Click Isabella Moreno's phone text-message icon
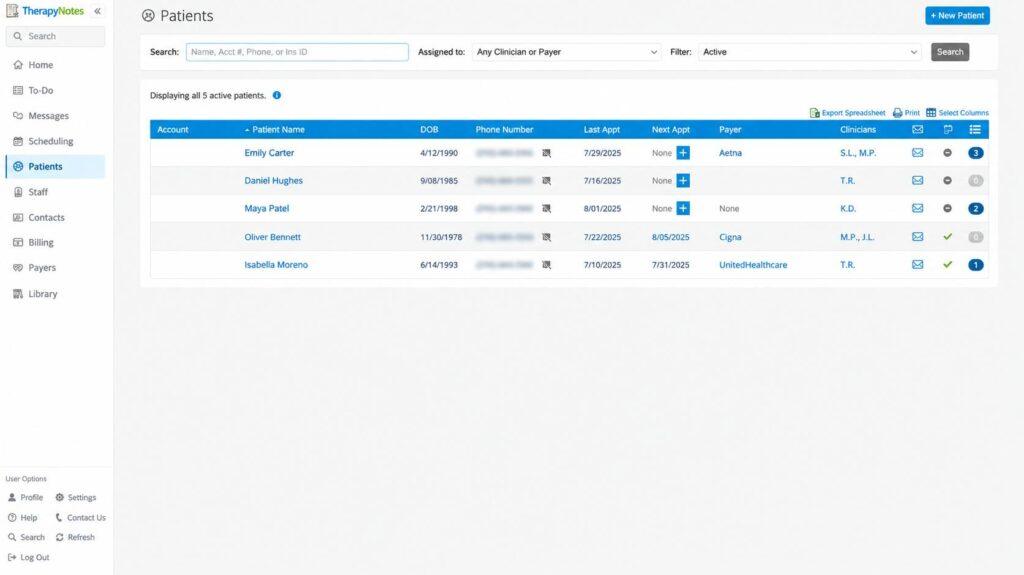This screenshot has height=575, width=1024. [547, 265]
